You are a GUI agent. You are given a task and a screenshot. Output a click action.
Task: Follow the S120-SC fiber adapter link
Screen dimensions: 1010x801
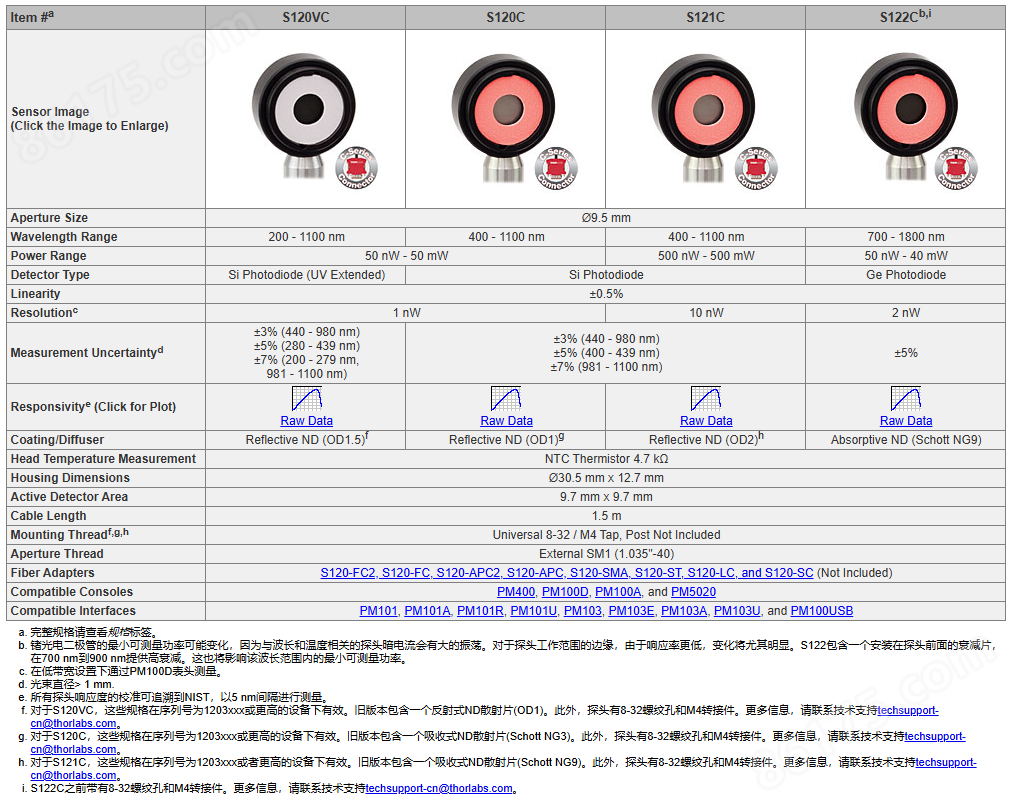pos(788,573)
